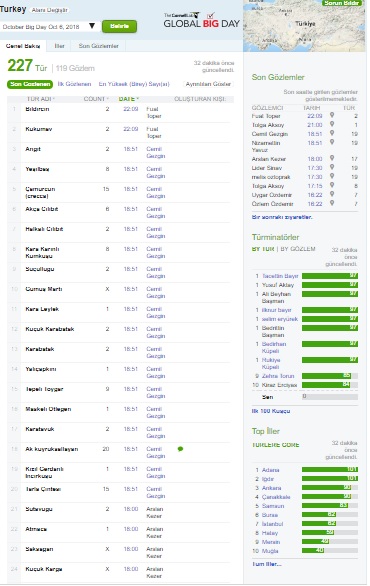Click Adana's green species progress bar
Image resolution: width=370 pixels, height=586 pixels.
tap(330, 470)
